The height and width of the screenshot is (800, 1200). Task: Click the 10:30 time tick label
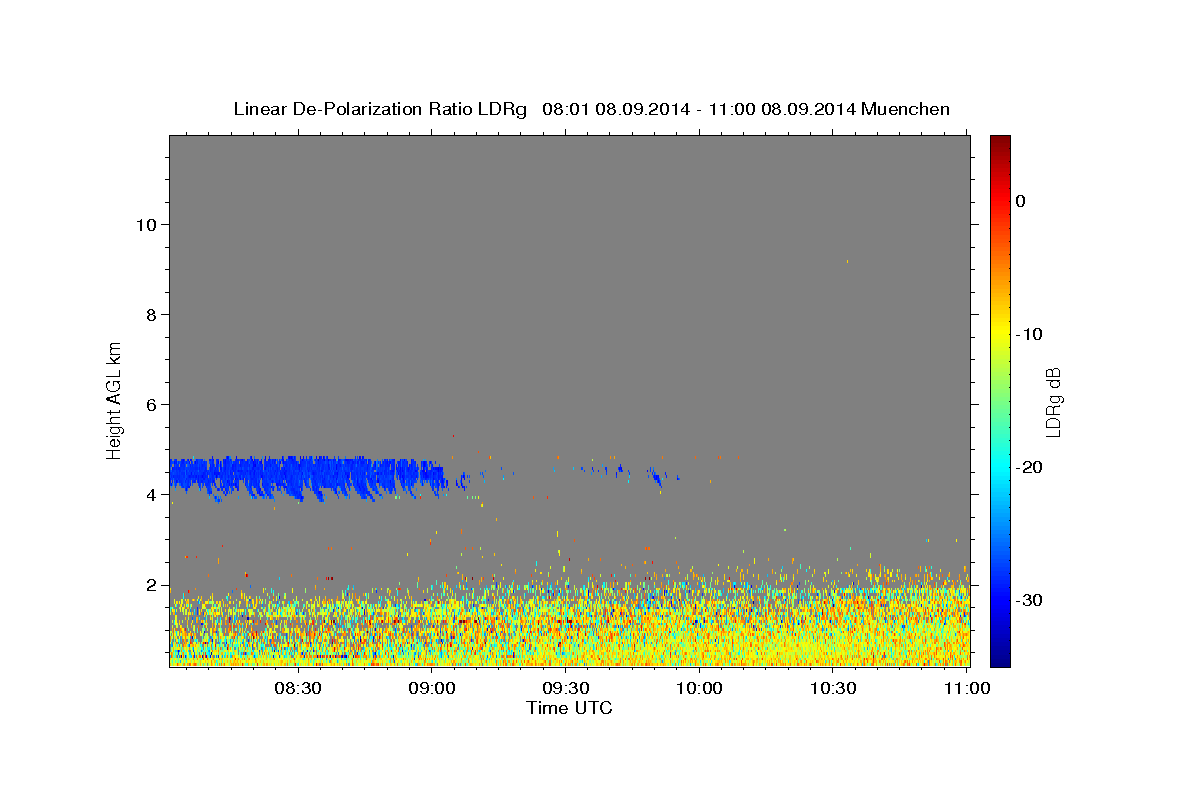point(832,689)
